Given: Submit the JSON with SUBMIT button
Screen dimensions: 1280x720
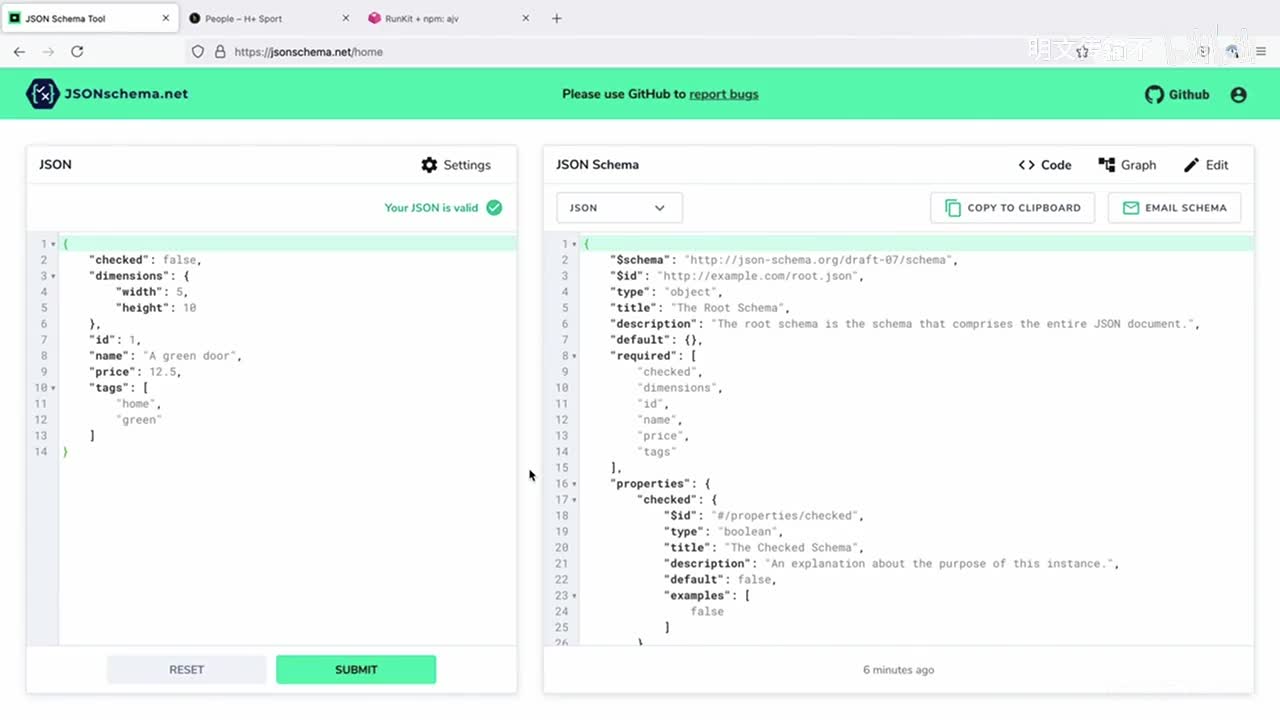Looking at the screenshot, I should point(356,670).
